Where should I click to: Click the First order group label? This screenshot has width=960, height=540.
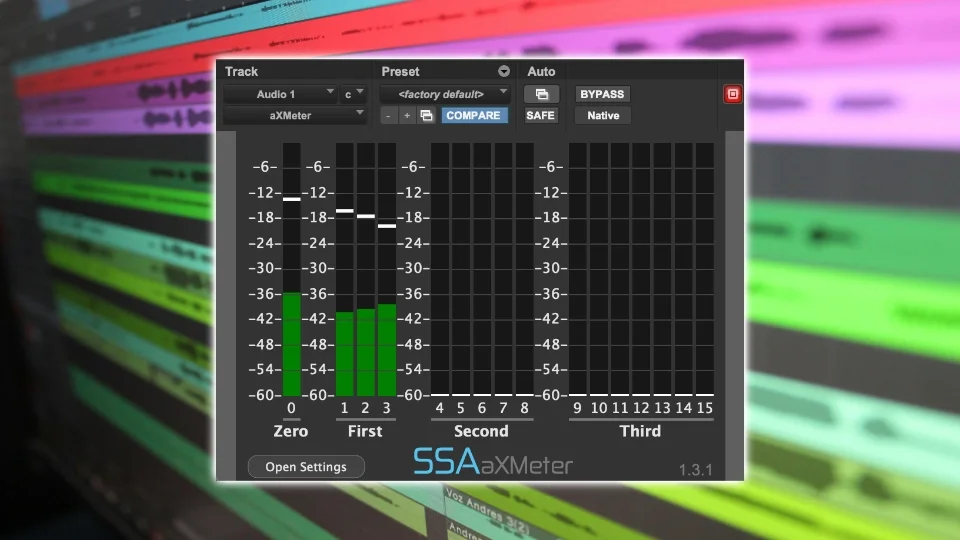[365, 431]
